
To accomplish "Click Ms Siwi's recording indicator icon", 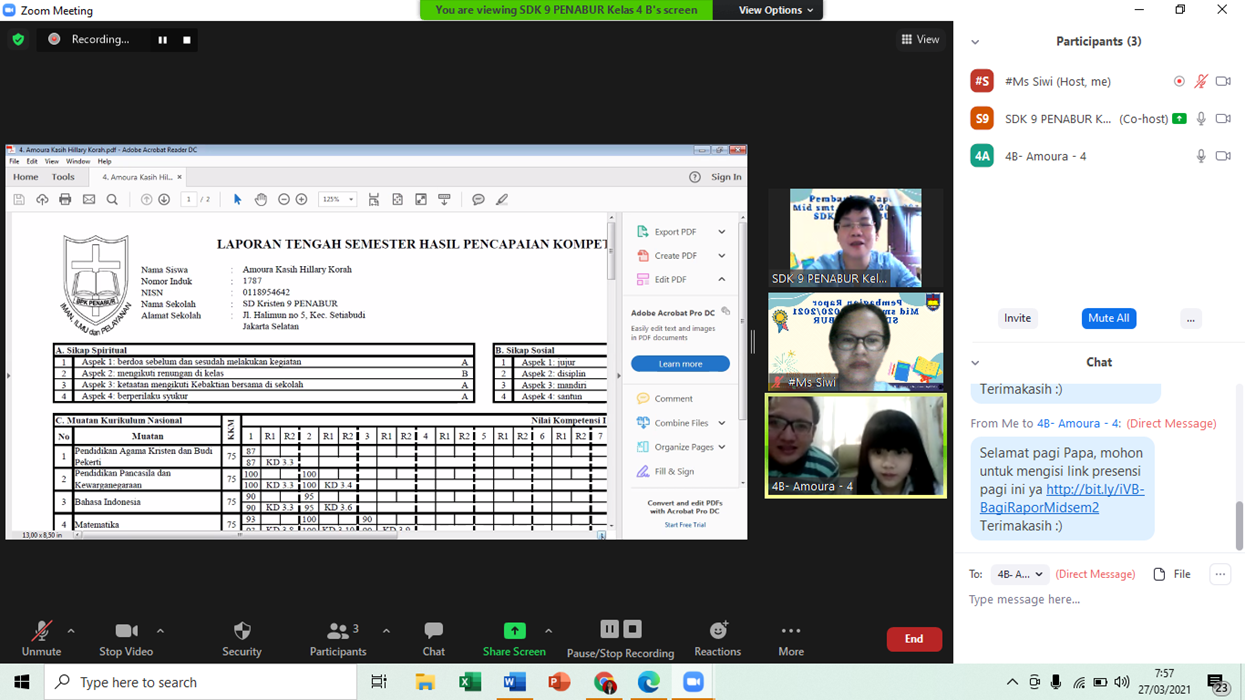I will tap(1179, 81).
